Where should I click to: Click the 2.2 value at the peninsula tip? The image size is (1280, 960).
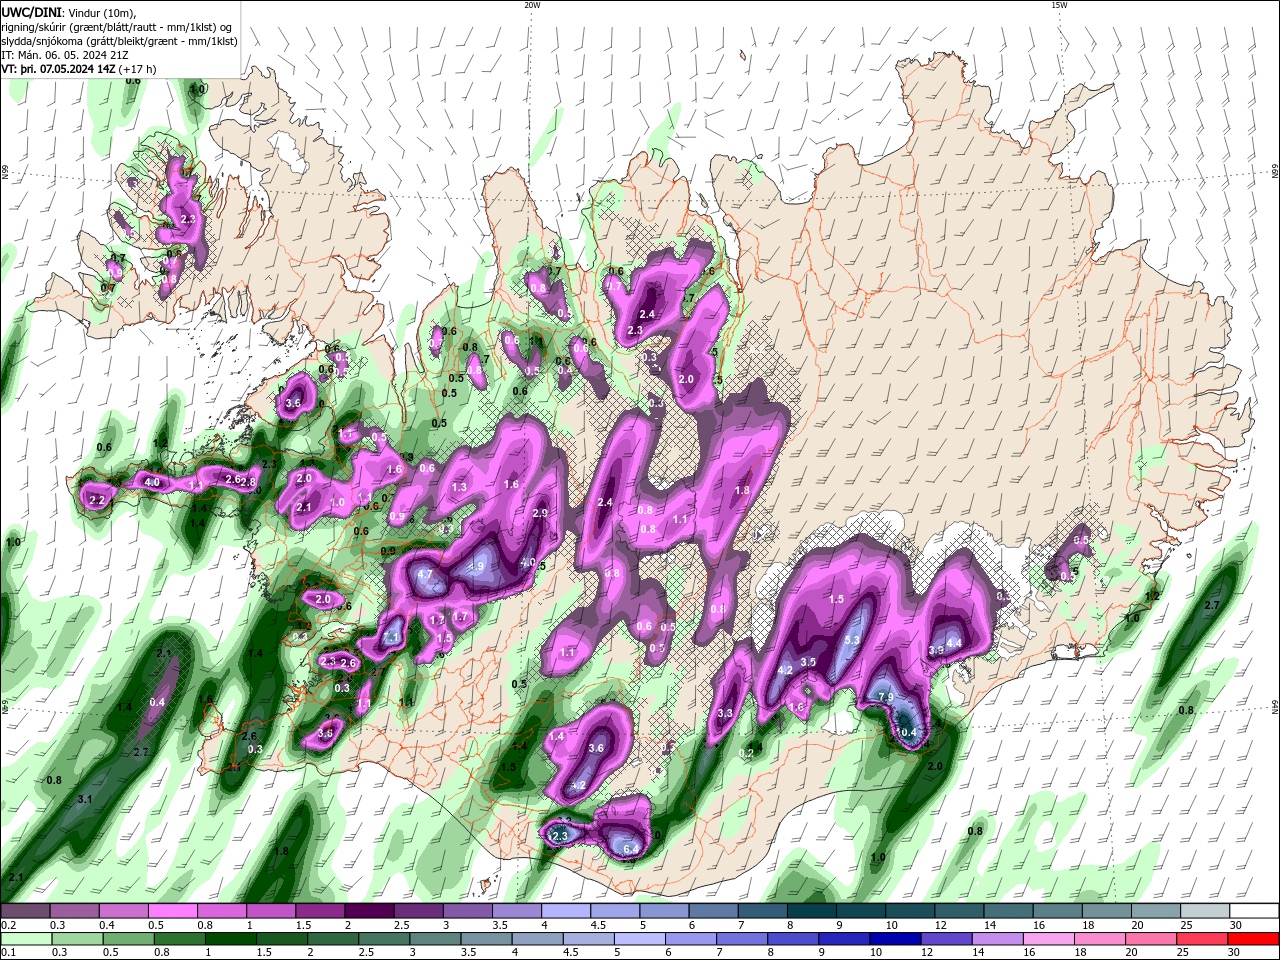[97, 500]
